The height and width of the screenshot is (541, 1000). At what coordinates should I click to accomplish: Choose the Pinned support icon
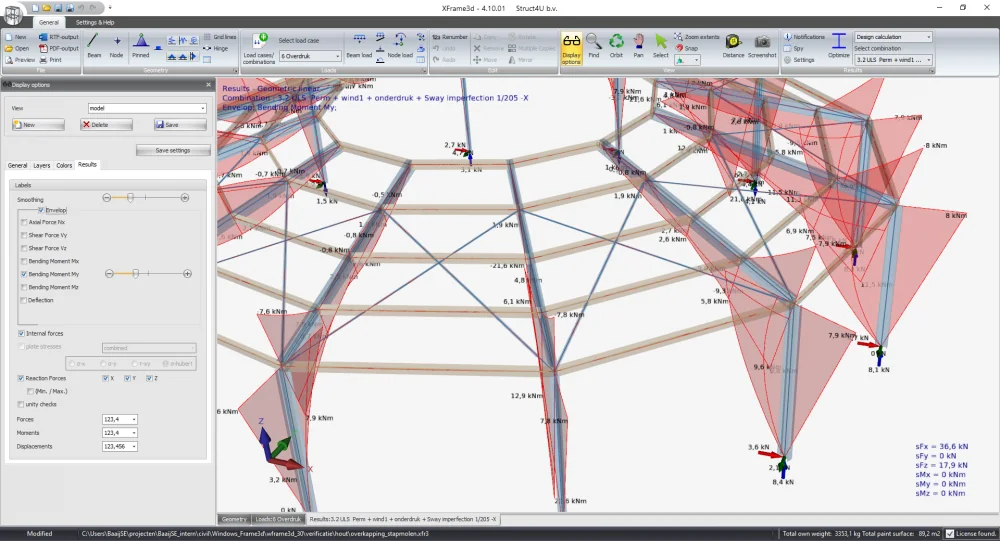click(140, 46)
